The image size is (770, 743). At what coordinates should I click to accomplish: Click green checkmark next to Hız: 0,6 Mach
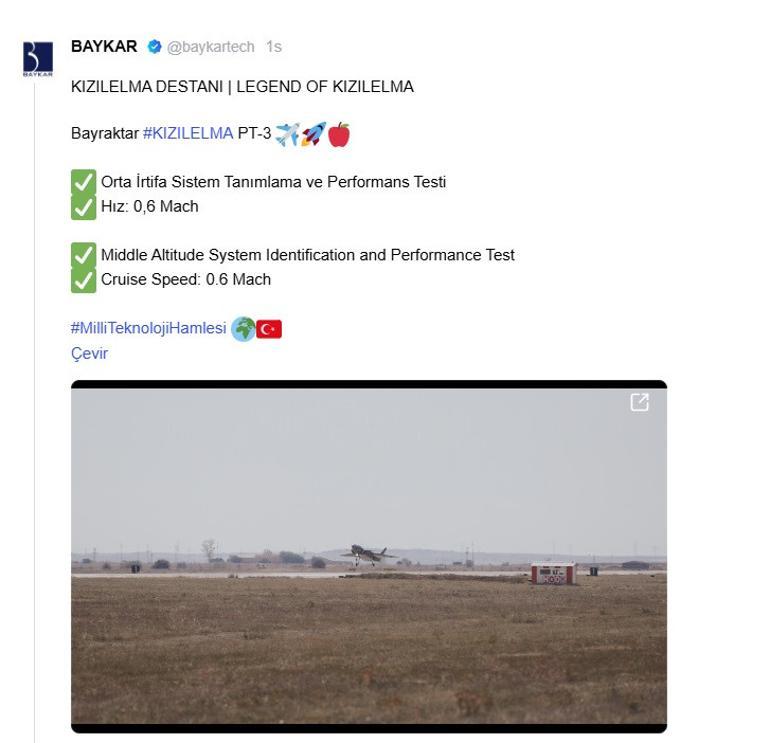pyautogui.click(x=83, y=206)
